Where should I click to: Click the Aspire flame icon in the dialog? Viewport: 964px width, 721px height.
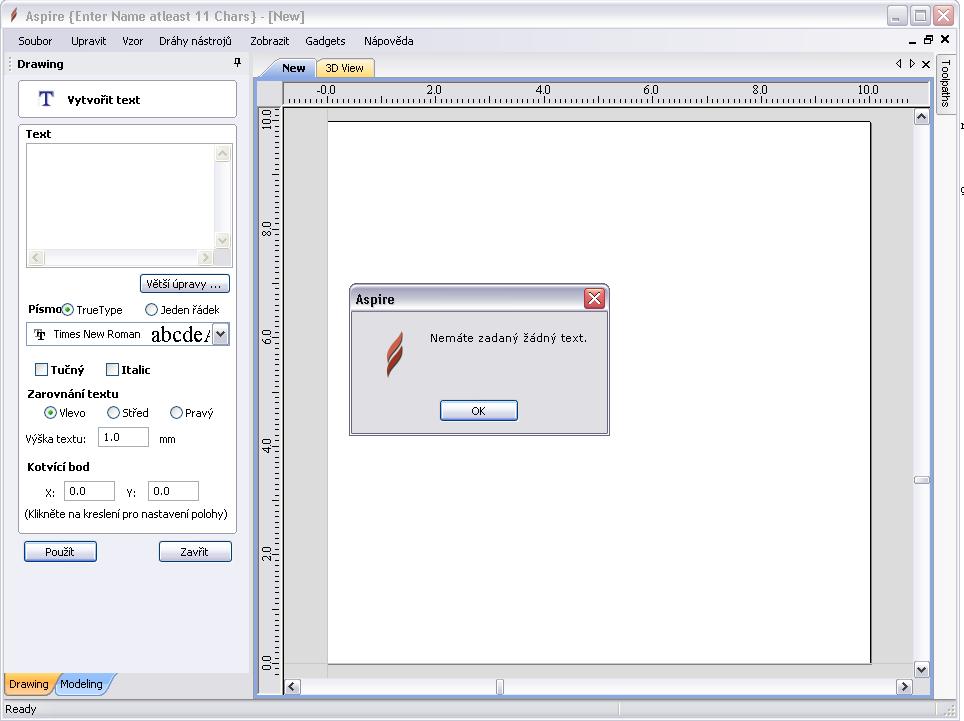tap(394, 354)
